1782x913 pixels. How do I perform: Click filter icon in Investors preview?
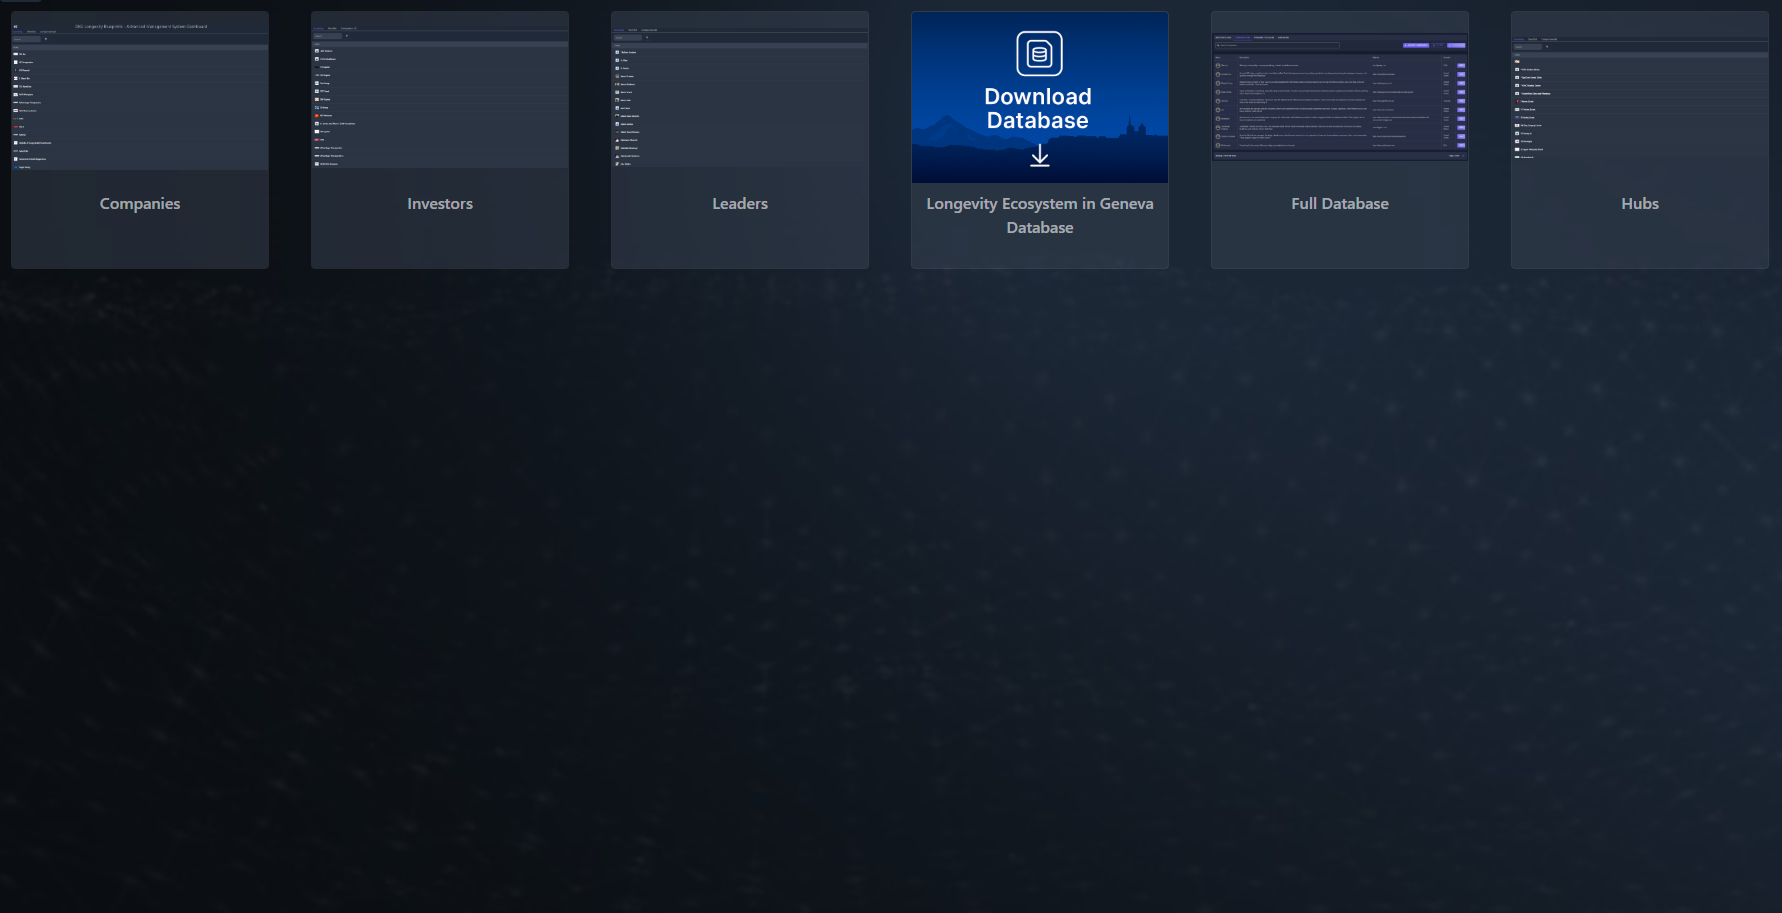click(347, 36)
